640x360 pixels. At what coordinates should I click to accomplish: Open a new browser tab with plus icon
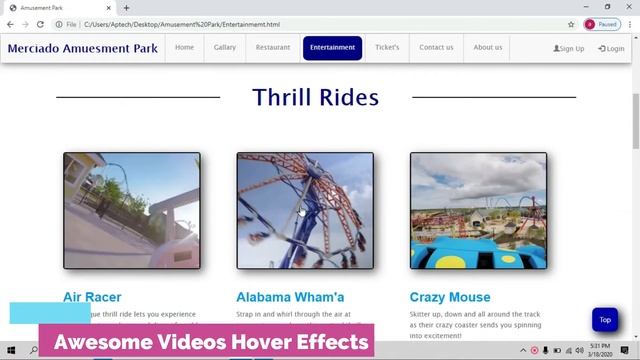[x=126, y=8]
